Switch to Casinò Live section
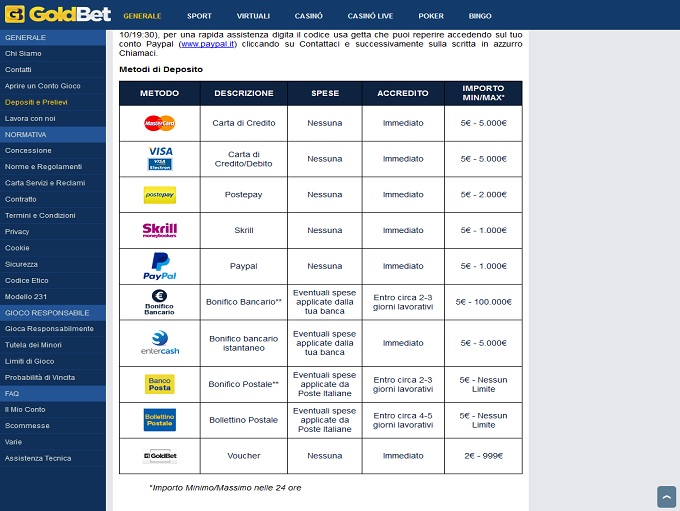 372,16
